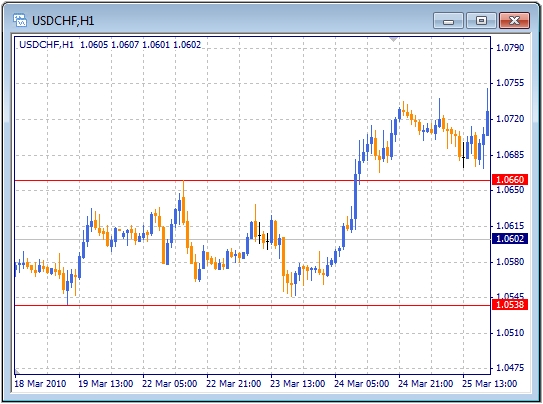The width and height of the screenshot is (543, 404).
Task: Click the small arrow at chart bottom-left corner
Action: [17, 371]
